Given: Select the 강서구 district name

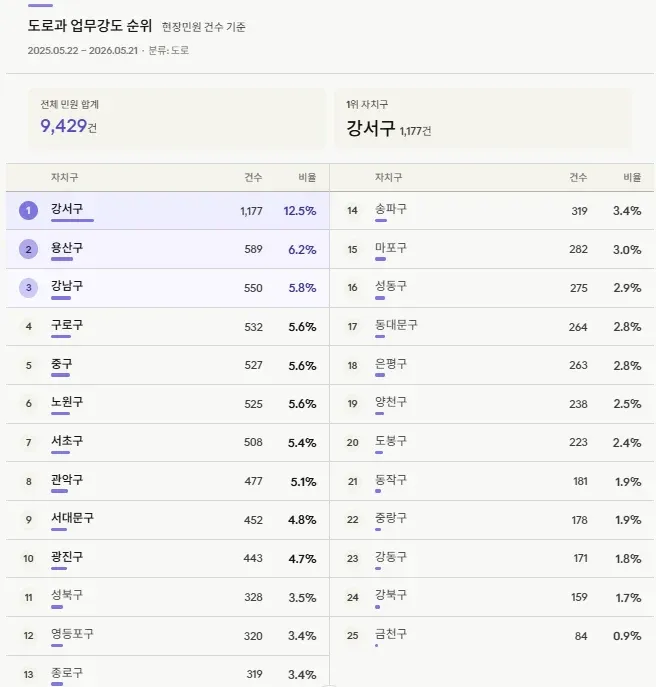Looking at the screenshot, I should [67, 209].
